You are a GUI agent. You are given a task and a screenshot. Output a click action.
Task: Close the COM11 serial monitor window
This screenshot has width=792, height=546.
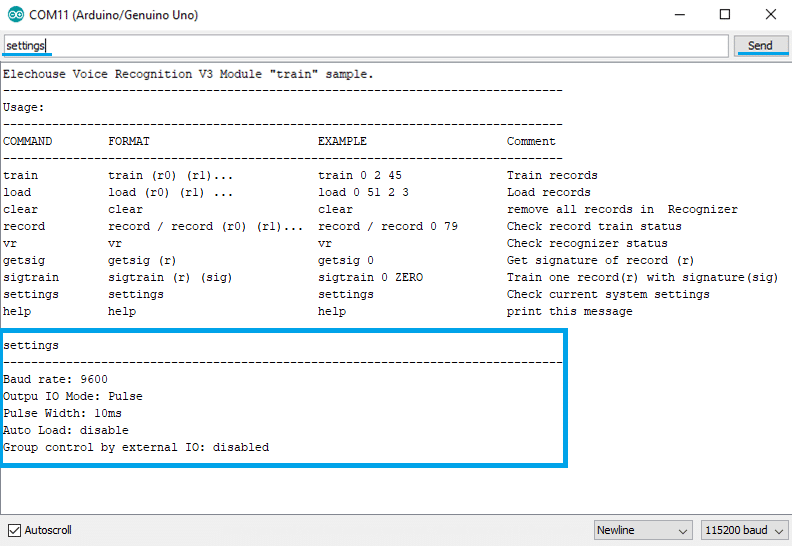(x=771, y=15)
